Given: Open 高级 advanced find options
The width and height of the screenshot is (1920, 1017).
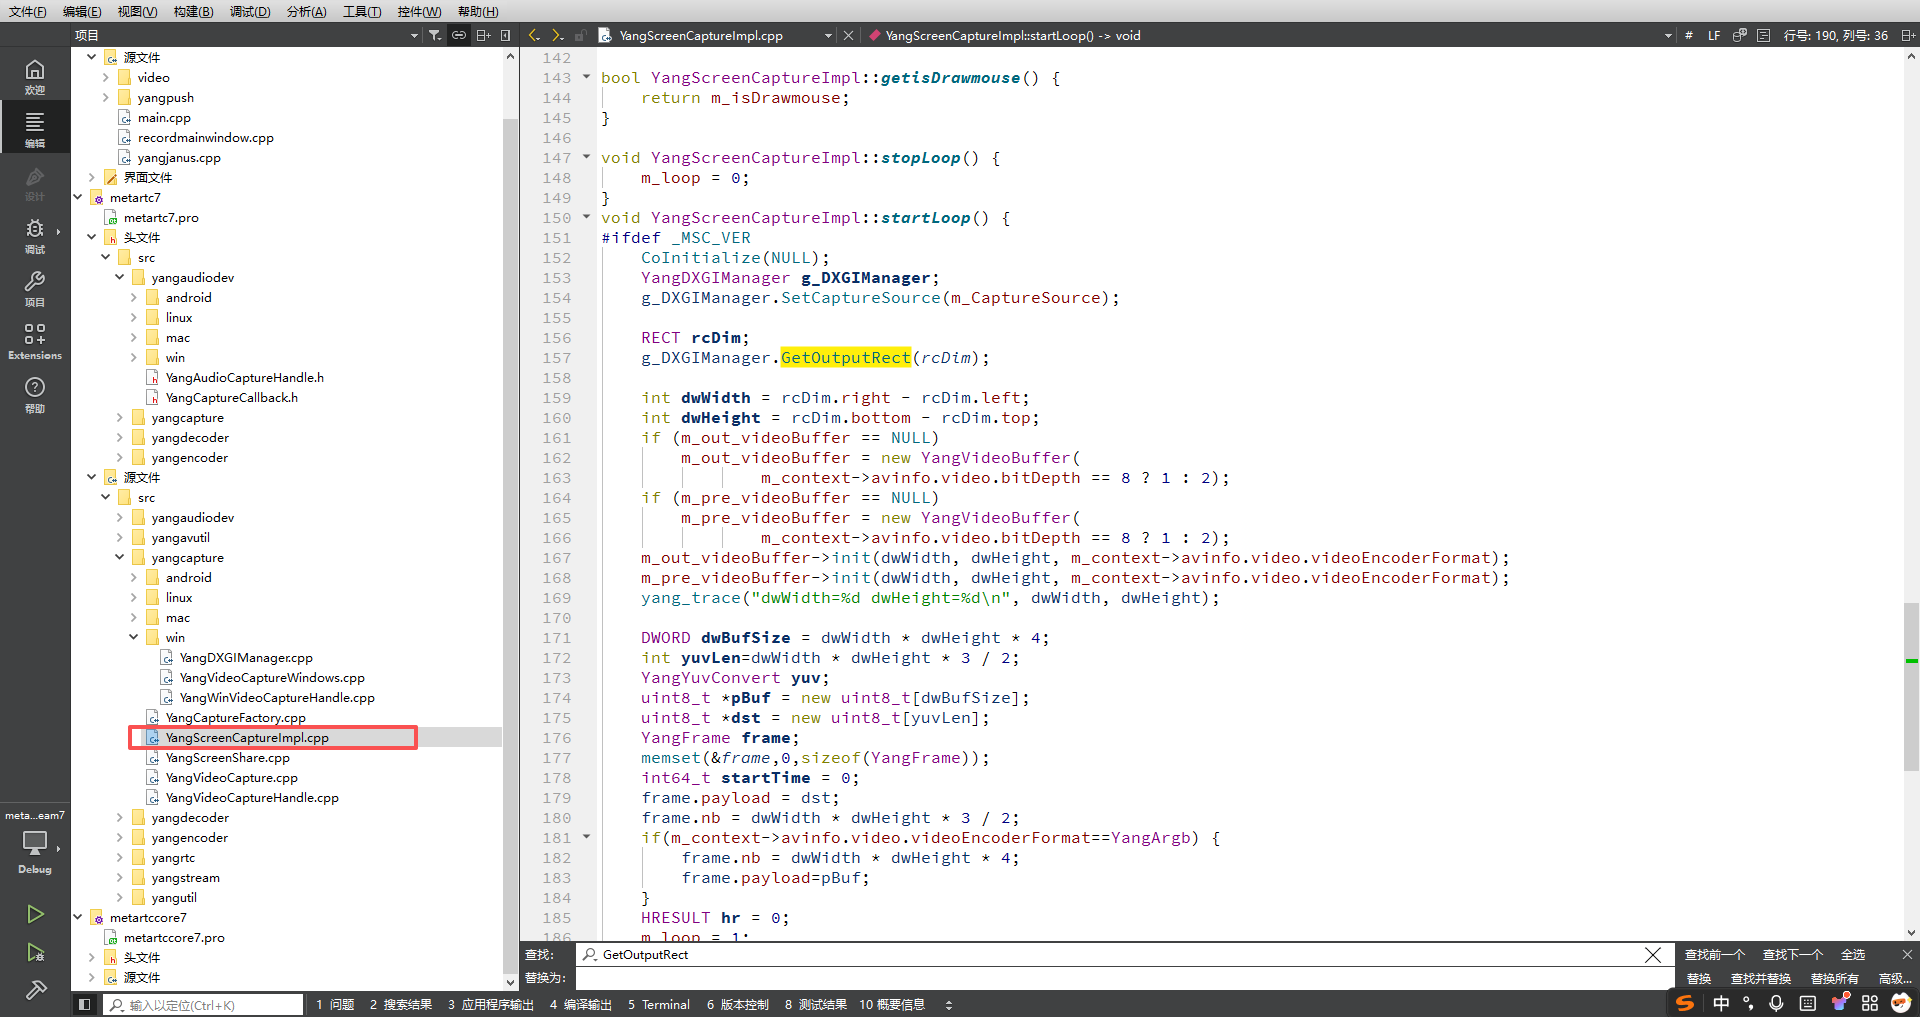Looking at the screenshot, I should [x=1894, y=979].
